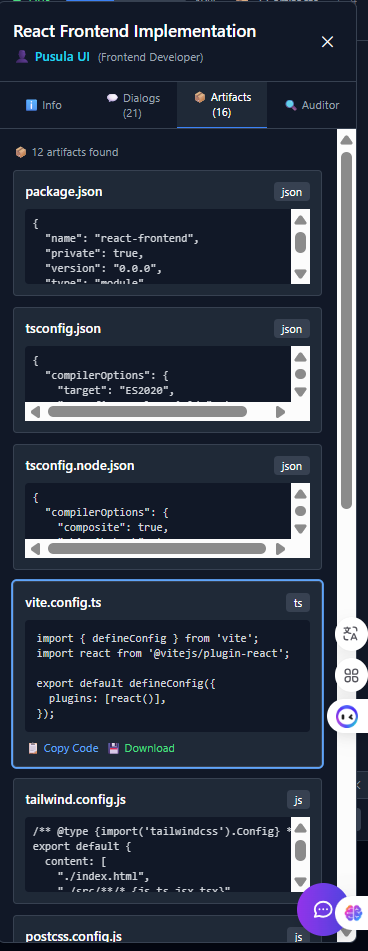Screen dimensions: 368x951
Task: Click the plugins: [react()] line
Action: pos(107,698)
